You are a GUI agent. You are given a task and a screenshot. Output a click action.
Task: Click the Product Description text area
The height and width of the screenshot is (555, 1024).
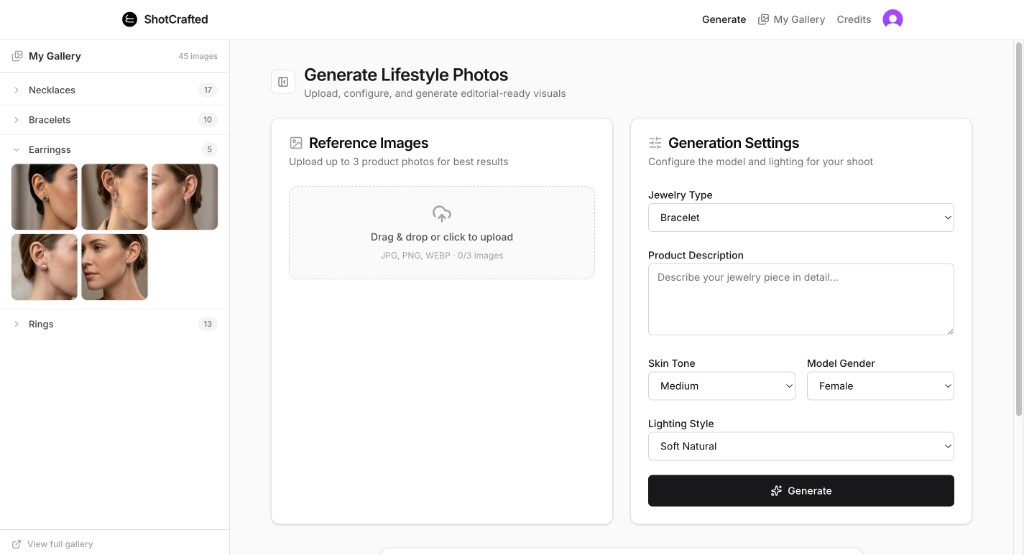(x=800, y=299)
